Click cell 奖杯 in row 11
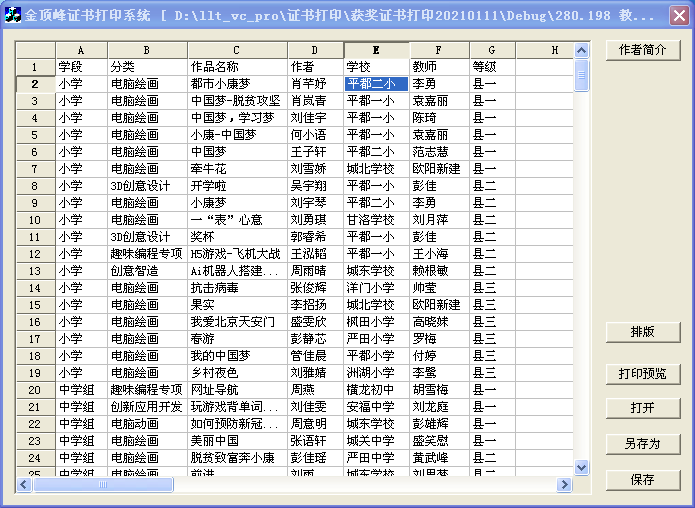 pos(238,237)
